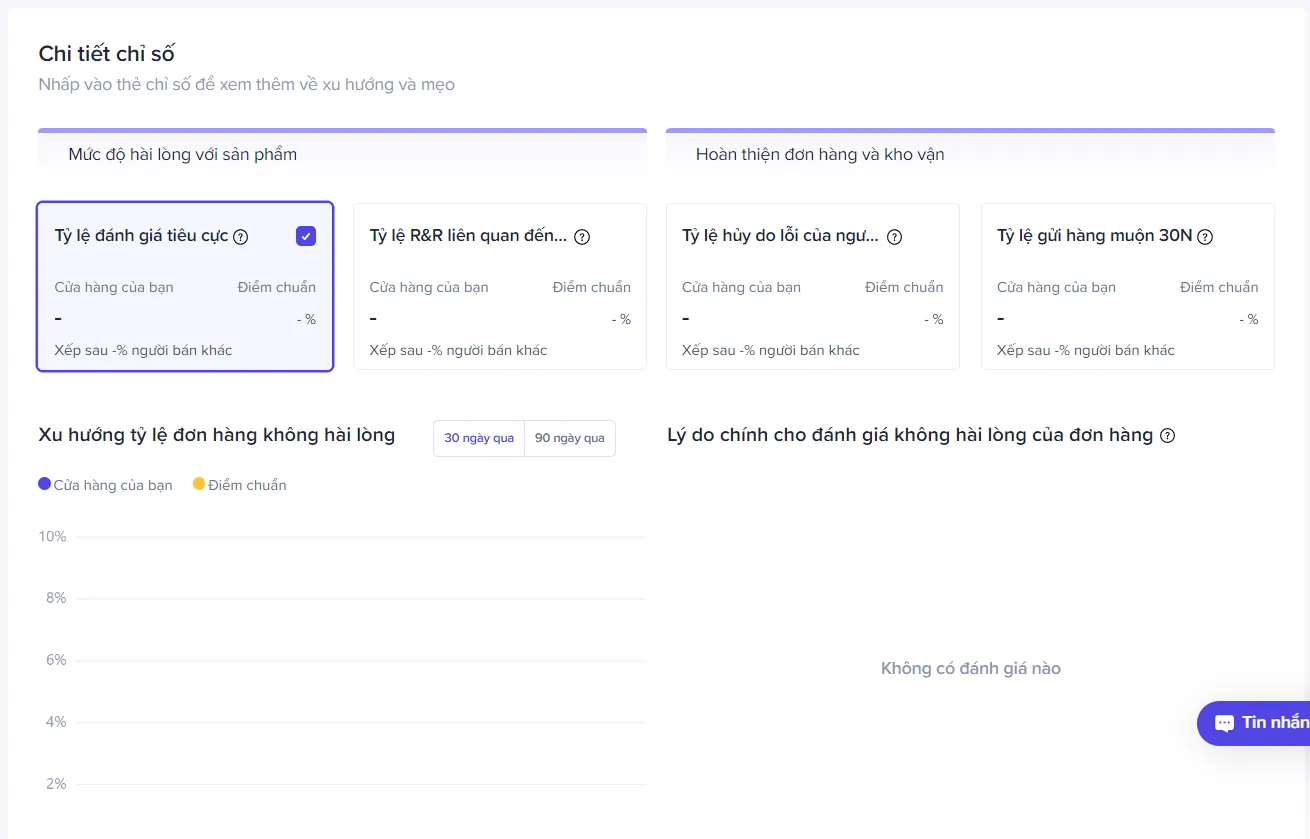
Task: Switch to the 90 ngày qua time range
Action: coord(570,438)
